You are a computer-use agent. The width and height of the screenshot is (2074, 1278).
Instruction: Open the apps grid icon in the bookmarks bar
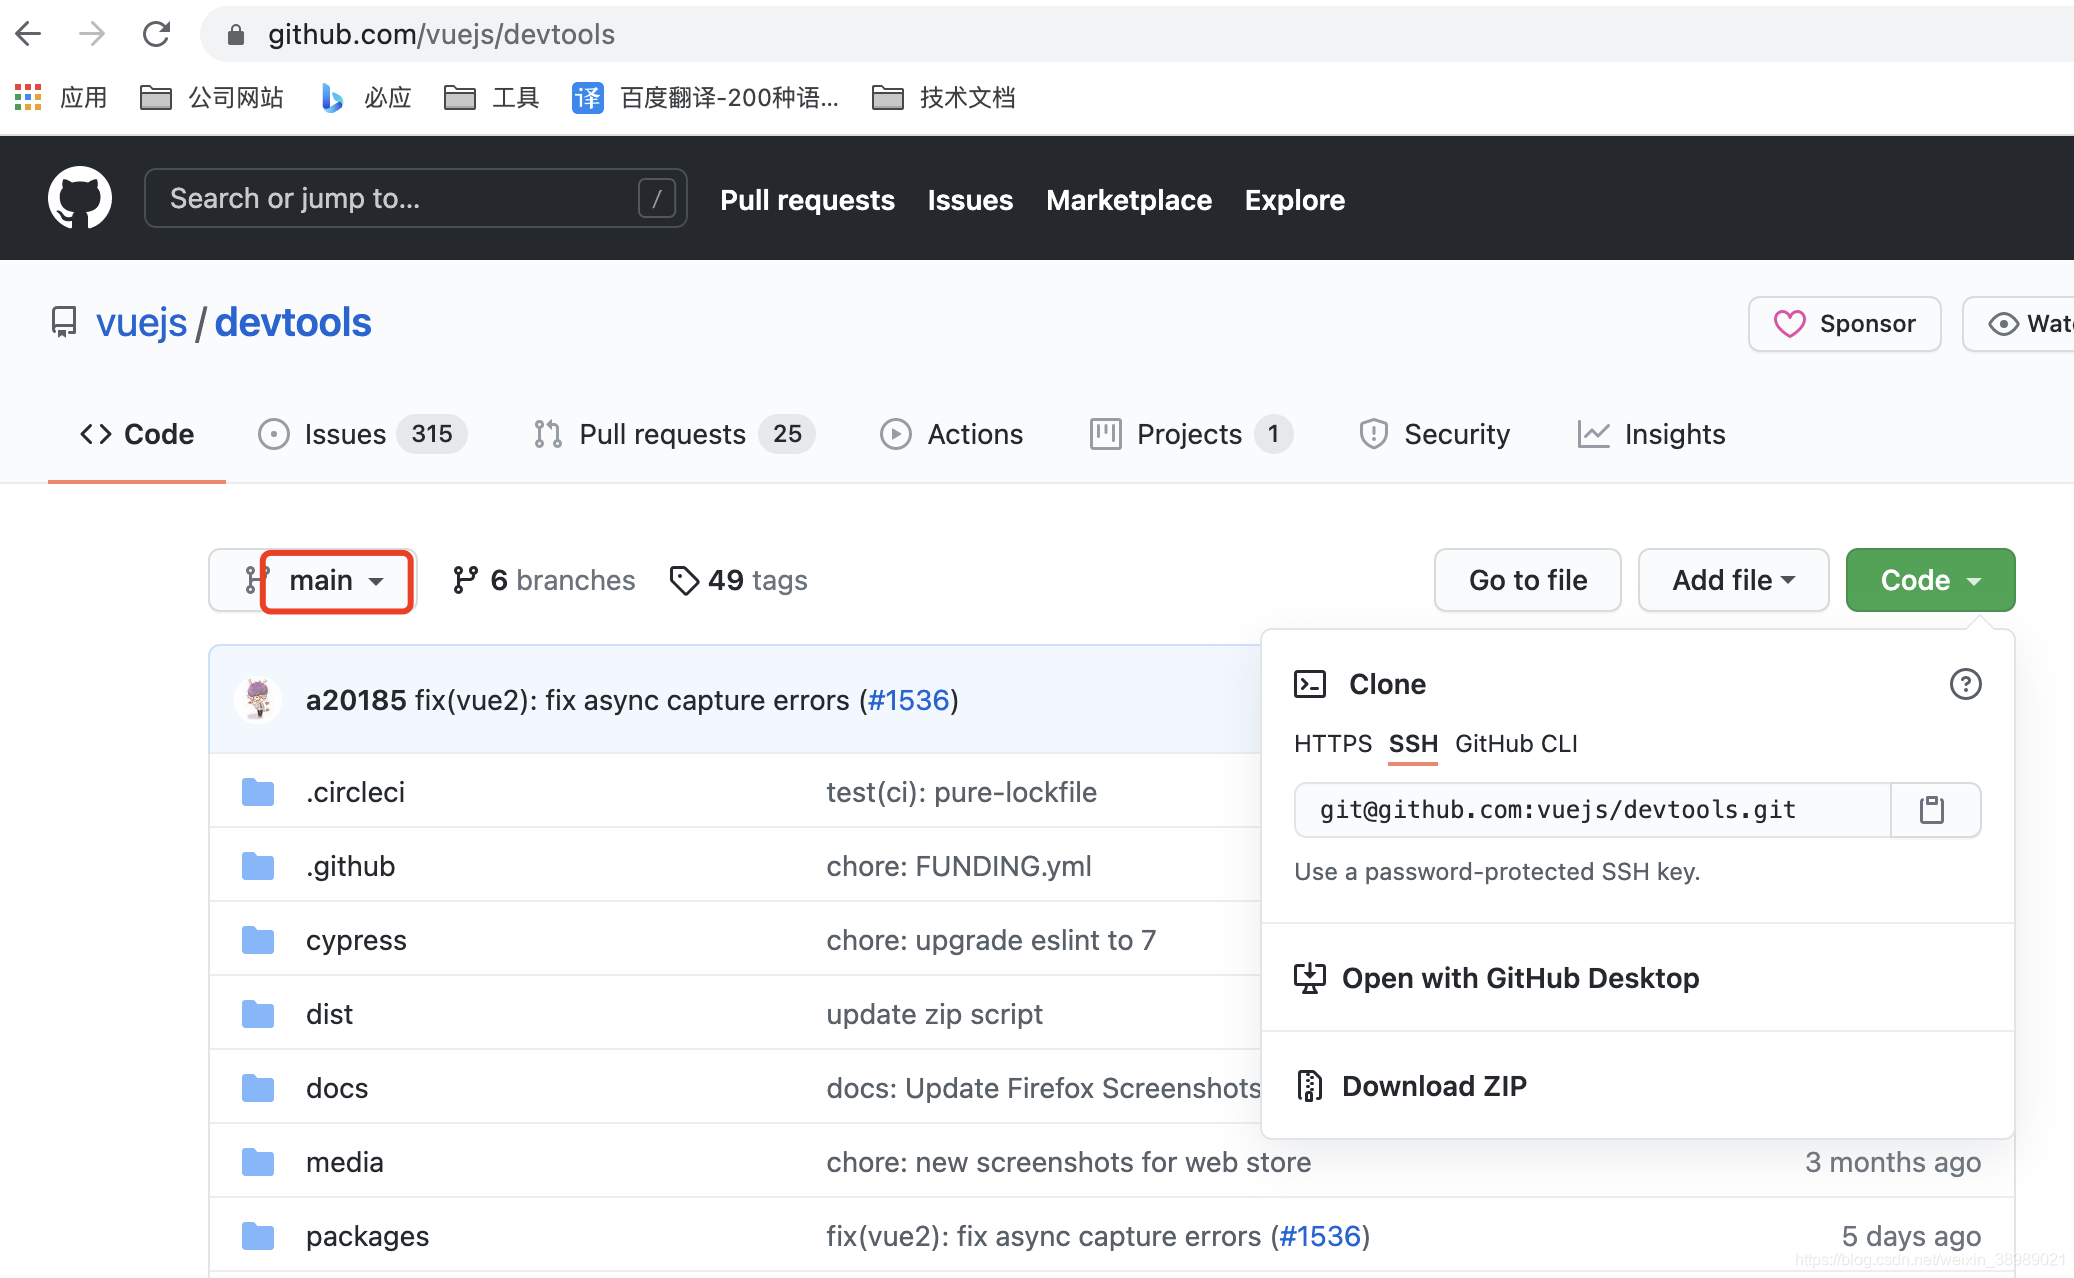point(28,97)
